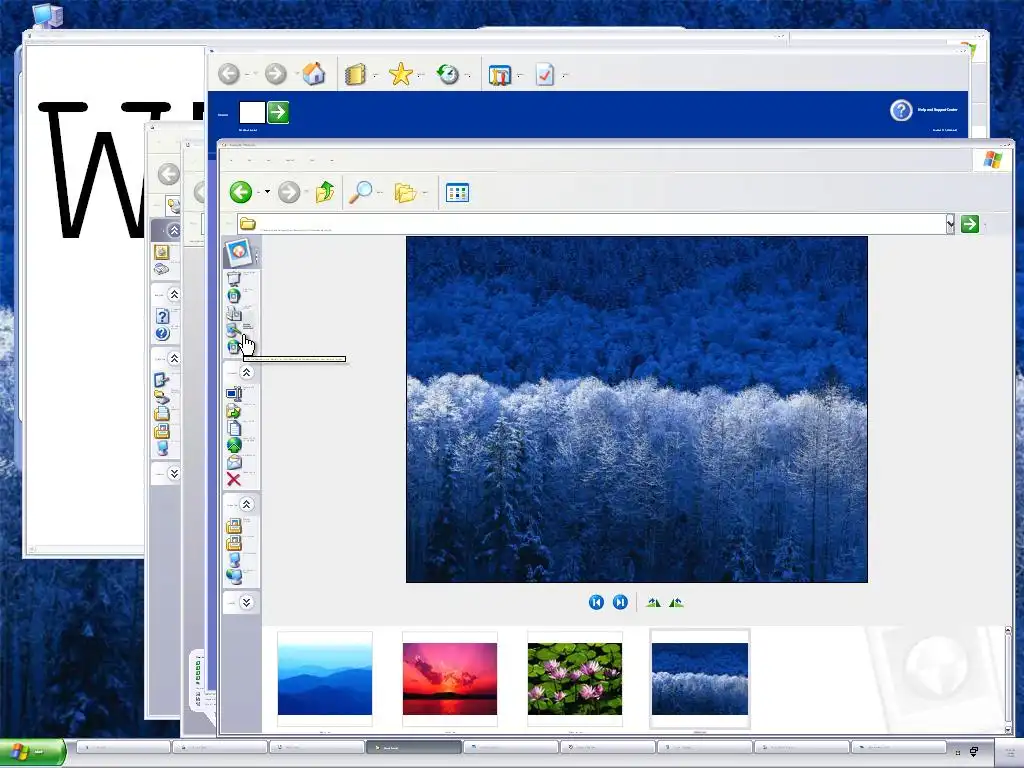
Task: Collapse Other Places in rear Explorer window
Action: [x=174, y=358]
